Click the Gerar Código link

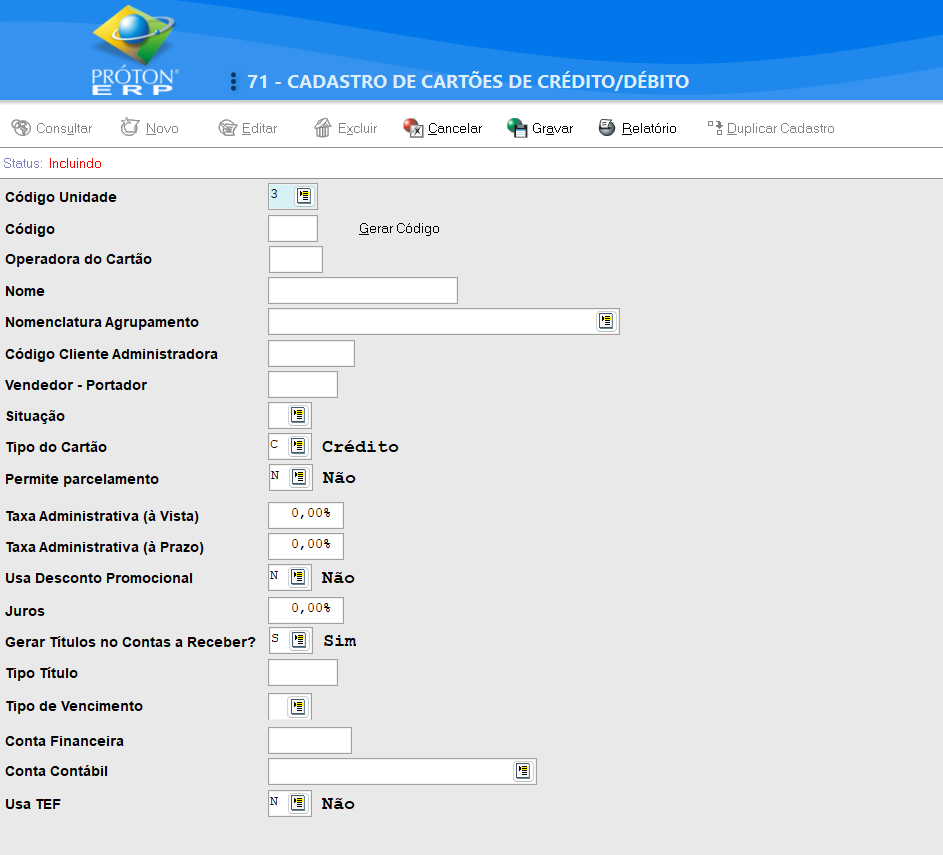tap(399, 229)
